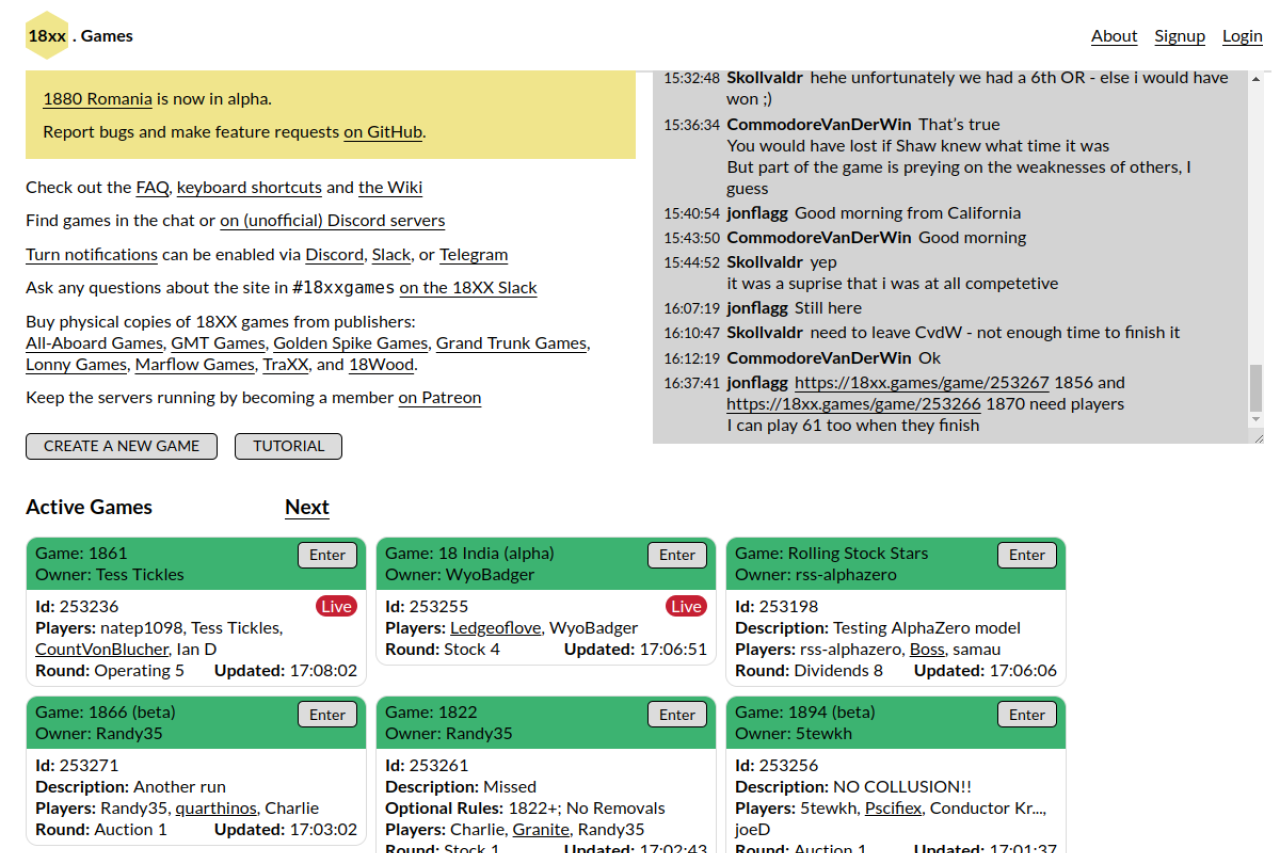The height and width of the screenshot is (853, 1280).
Task: Click the chat scrollbar thumb
Action: click(x=1256, y=388)
